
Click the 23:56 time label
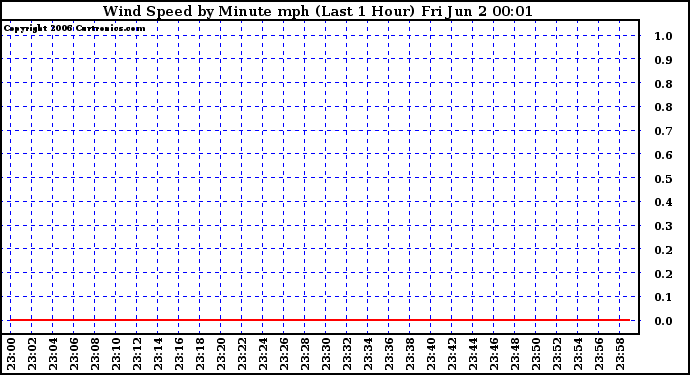(599, 354)
